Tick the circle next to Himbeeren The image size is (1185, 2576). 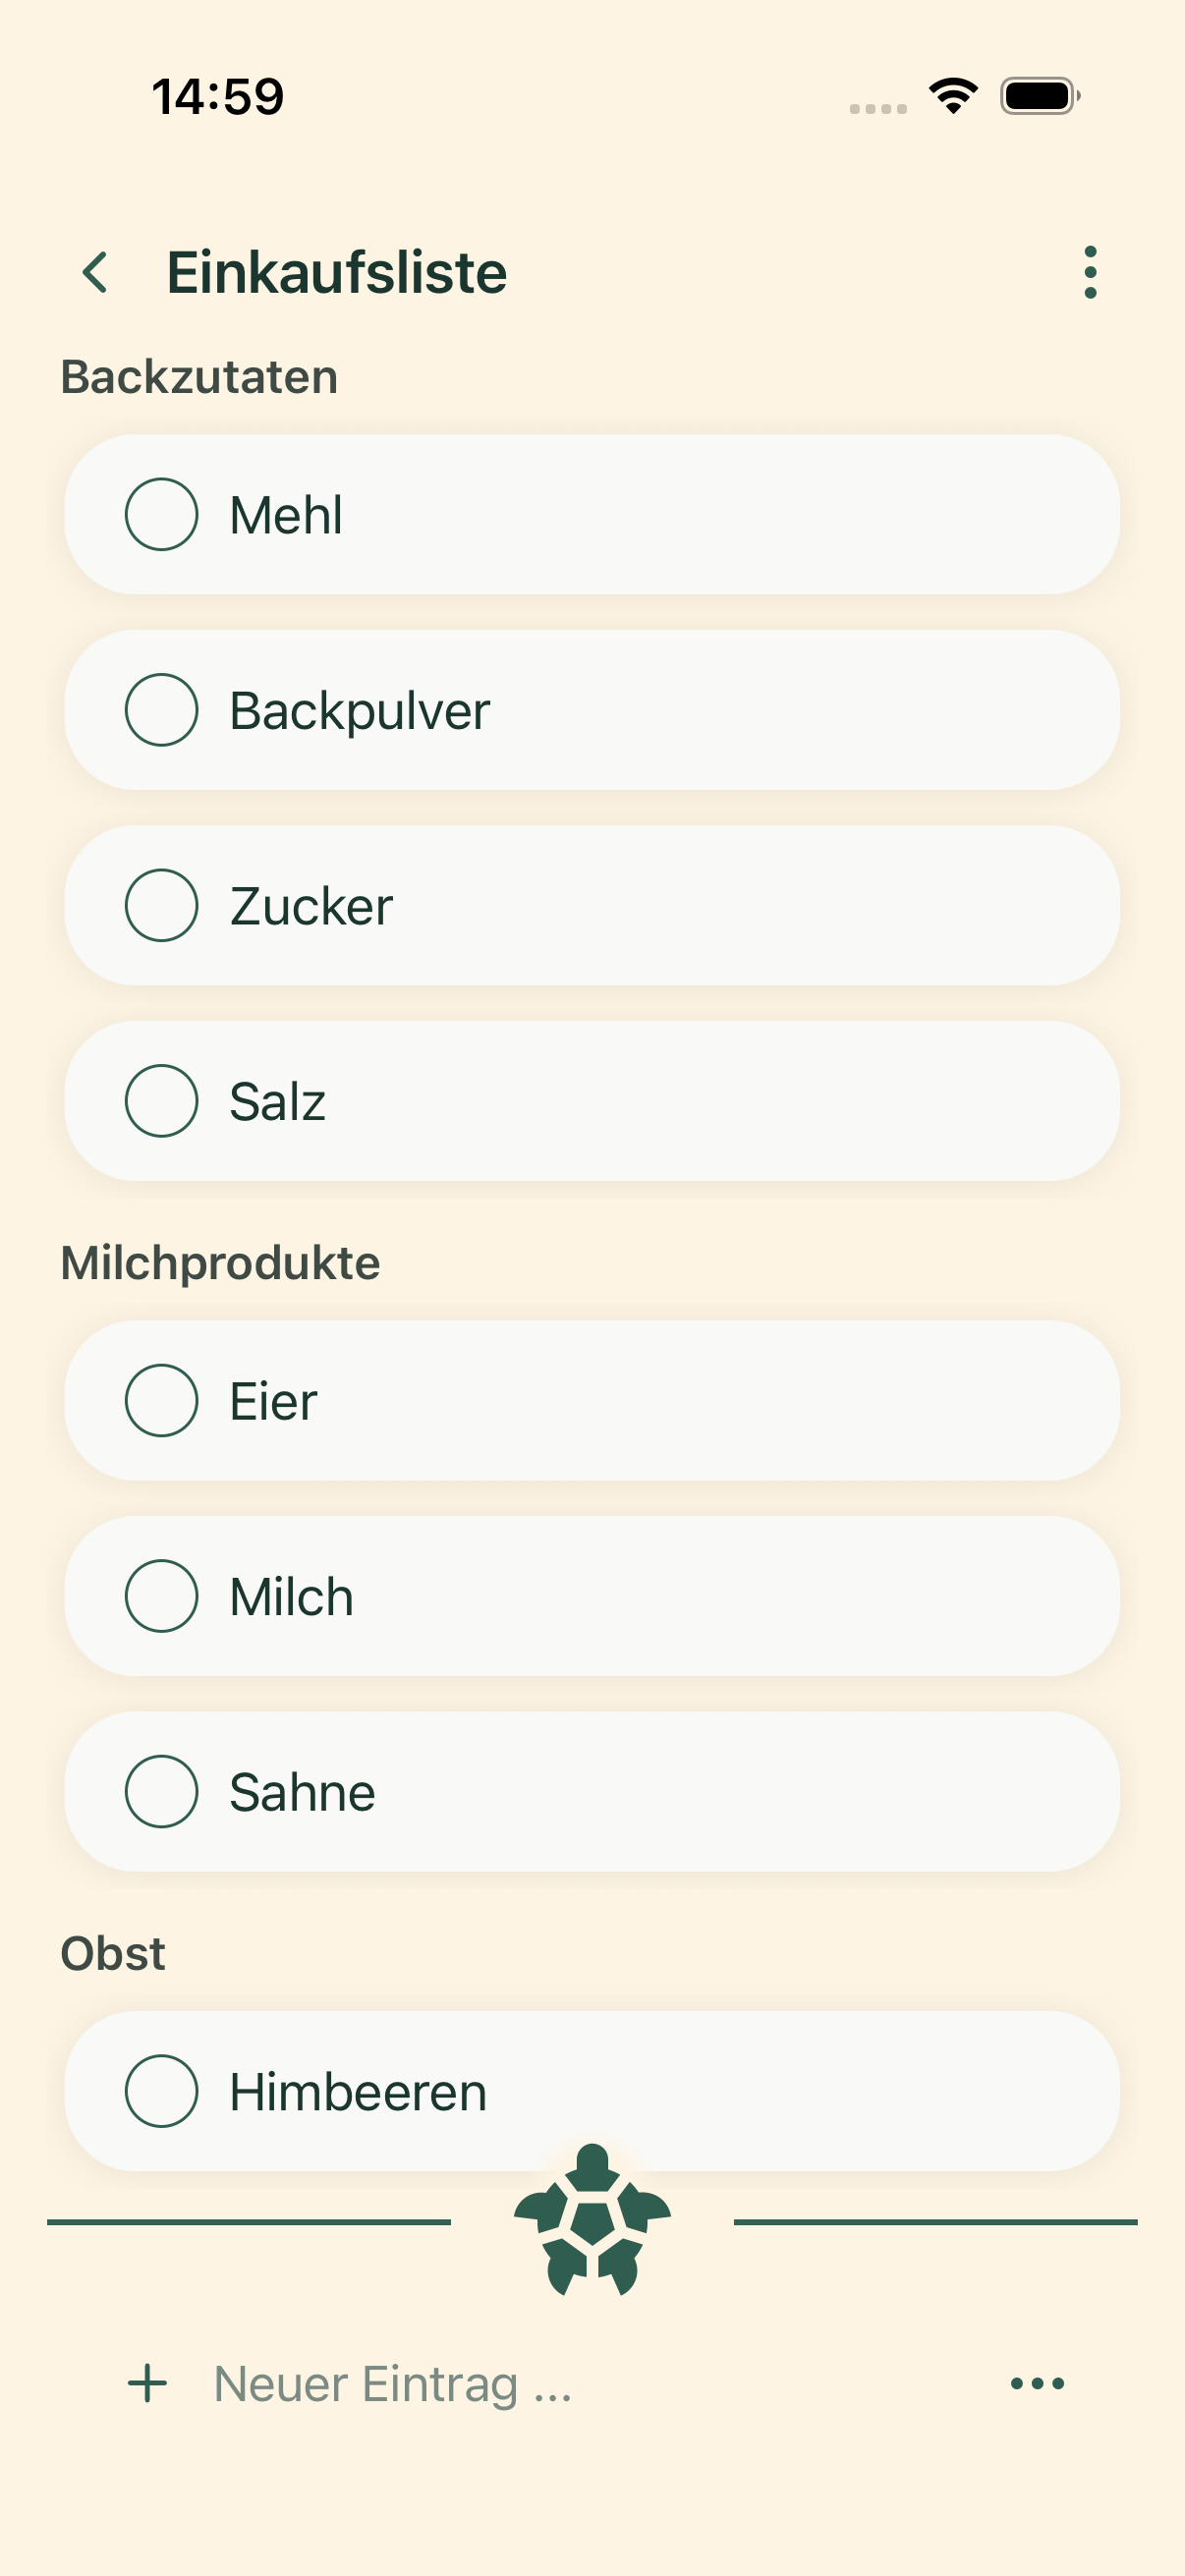pyautogui.click(x=161, y=2090)
